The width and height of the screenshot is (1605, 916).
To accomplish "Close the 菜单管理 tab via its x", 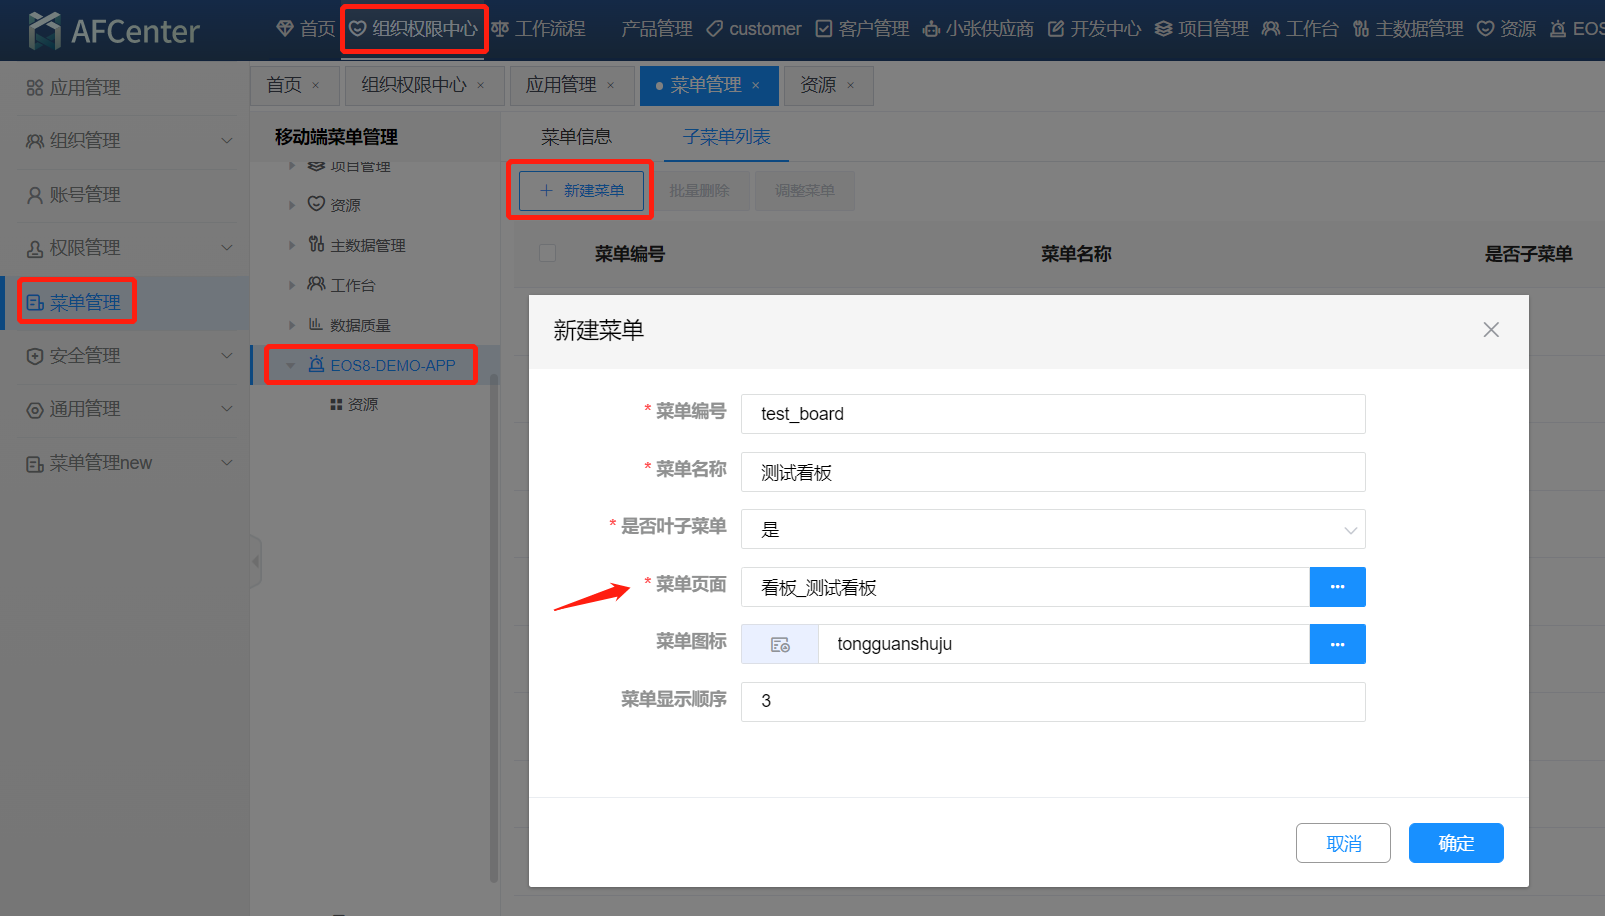I will coord(756,86).
